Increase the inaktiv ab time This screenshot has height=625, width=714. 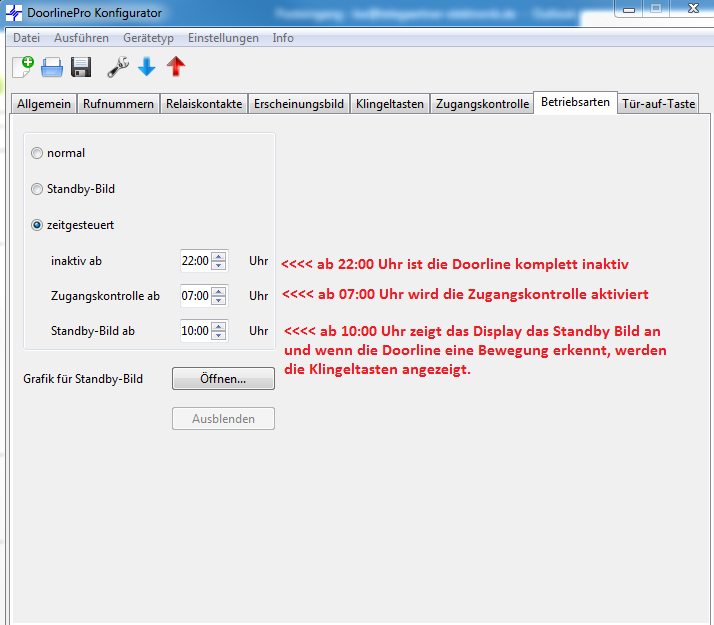pyautogui.click(x=219, y=256)
